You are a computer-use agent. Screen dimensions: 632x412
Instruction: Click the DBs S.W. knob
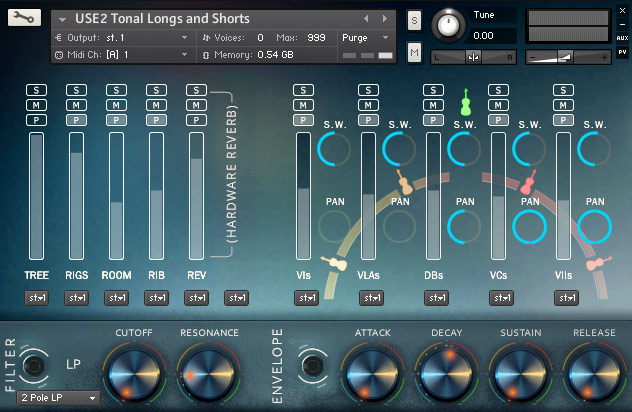pyautogui.click(x=464, y=149)
